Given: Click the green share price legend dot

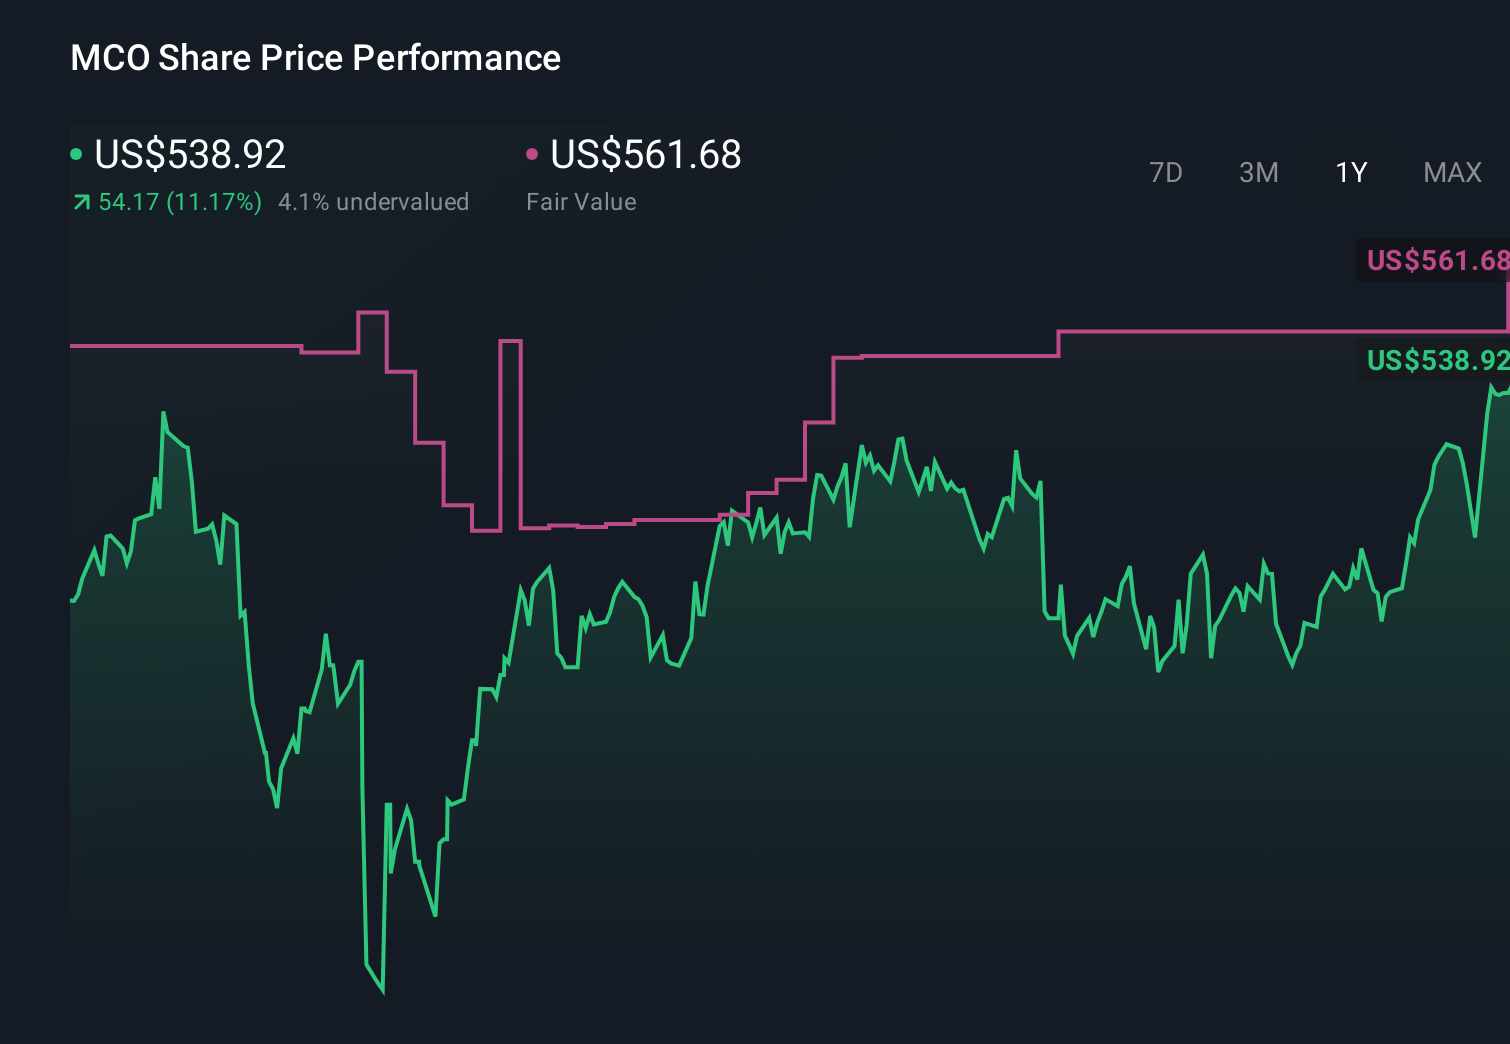Looking at the screenshot, I should click(75, 153).
